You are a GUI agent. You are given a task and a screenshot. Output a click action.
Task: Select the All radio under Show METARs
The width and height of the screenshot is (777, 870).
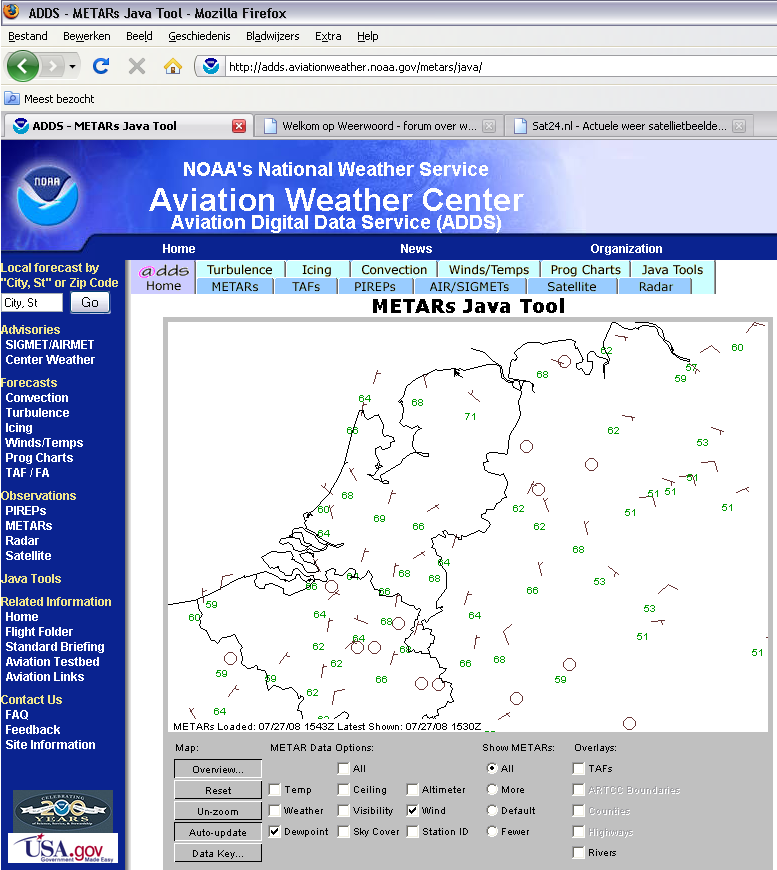click(492, 768)
